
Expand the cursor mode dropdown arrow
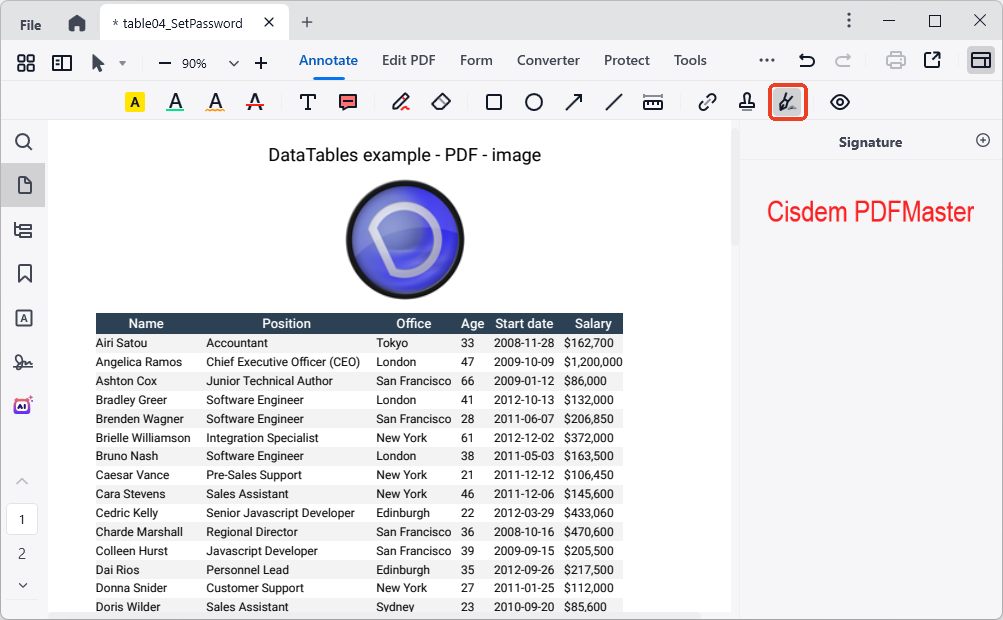click(x=122, y=63)
